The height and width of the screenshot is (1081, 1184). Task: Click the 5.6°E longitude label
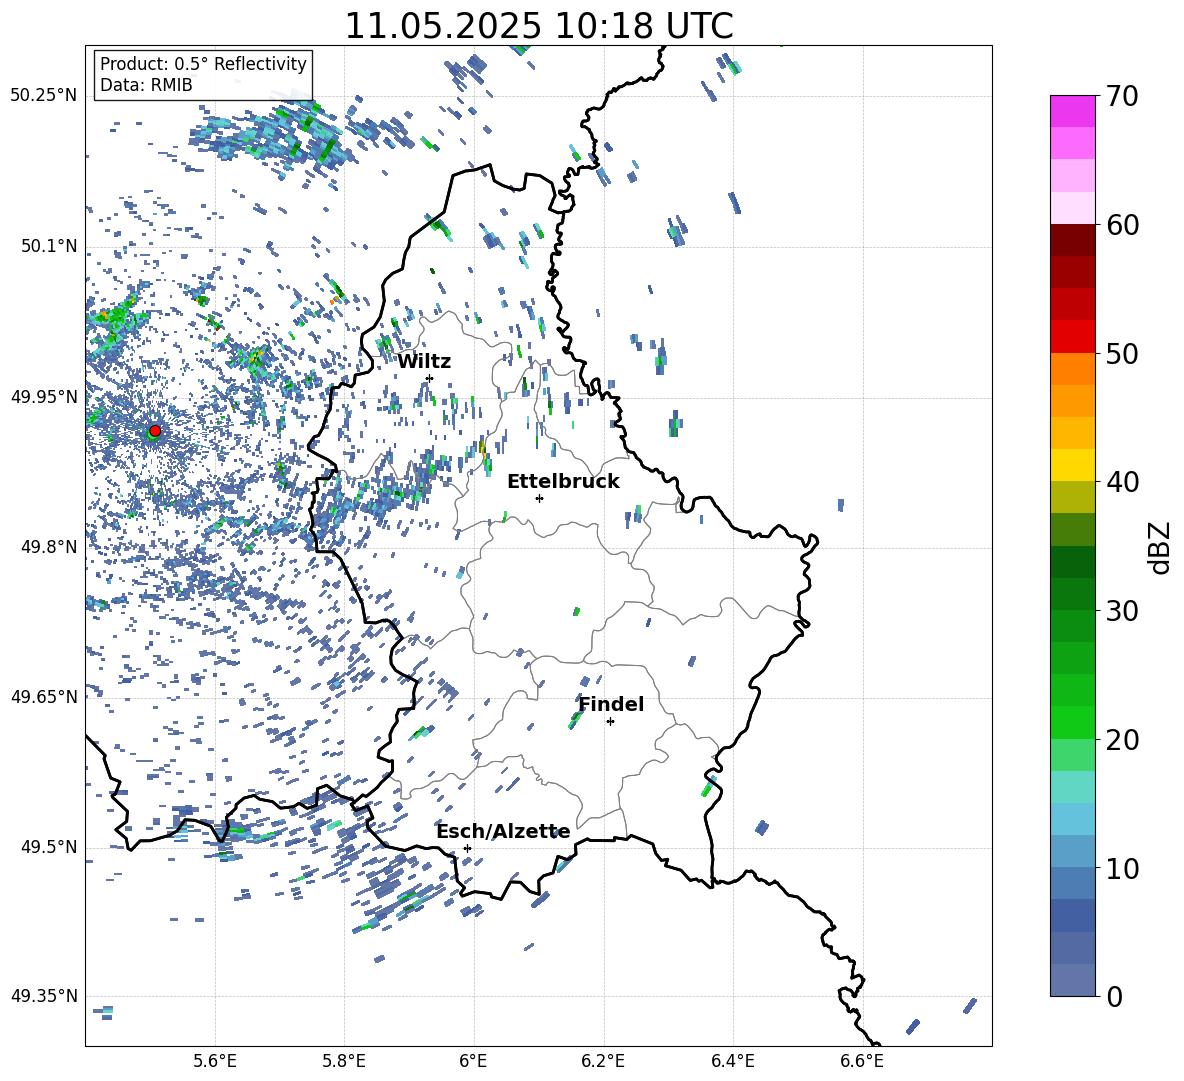click(x=215, y=1061)
